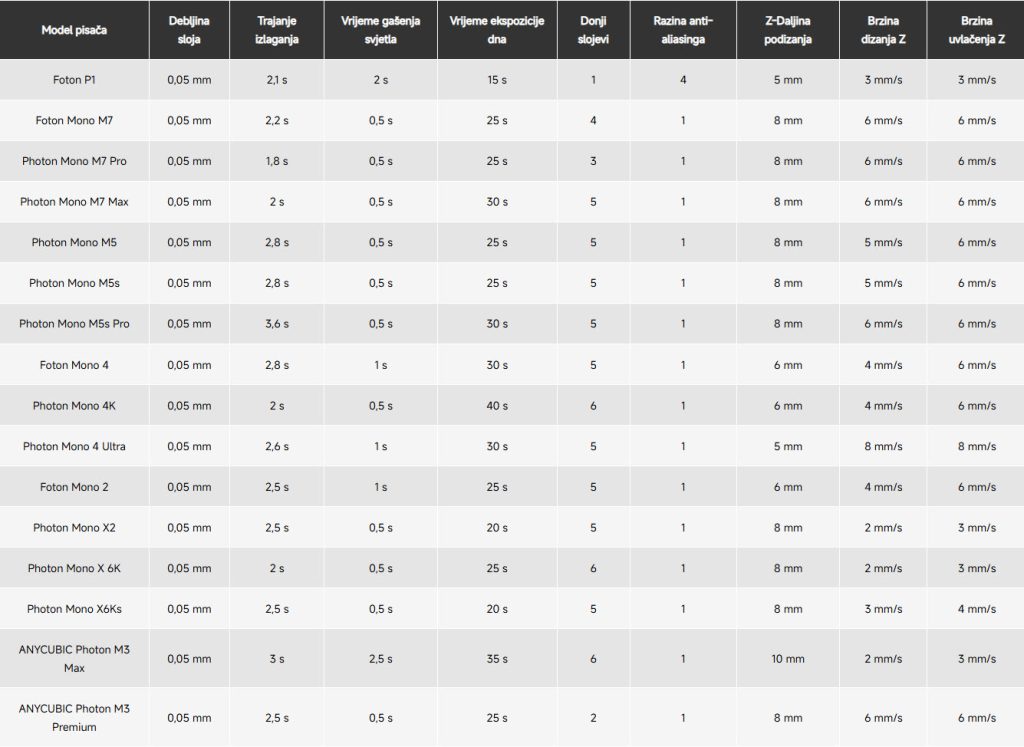
Task: Click the "Brzina dizanja Z" header
Action: click(883, 30)
